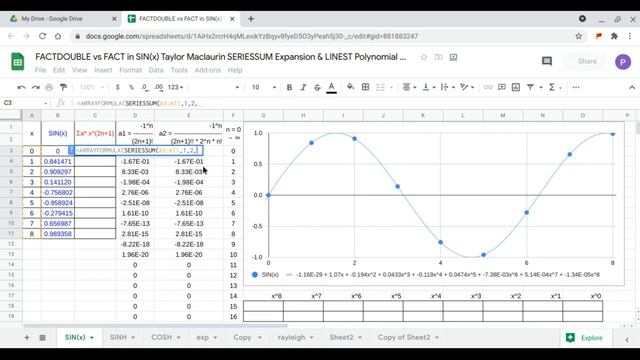Switch to My Drive browser tab
This screenshot has height=360, width=640.
tap(63, 19)
